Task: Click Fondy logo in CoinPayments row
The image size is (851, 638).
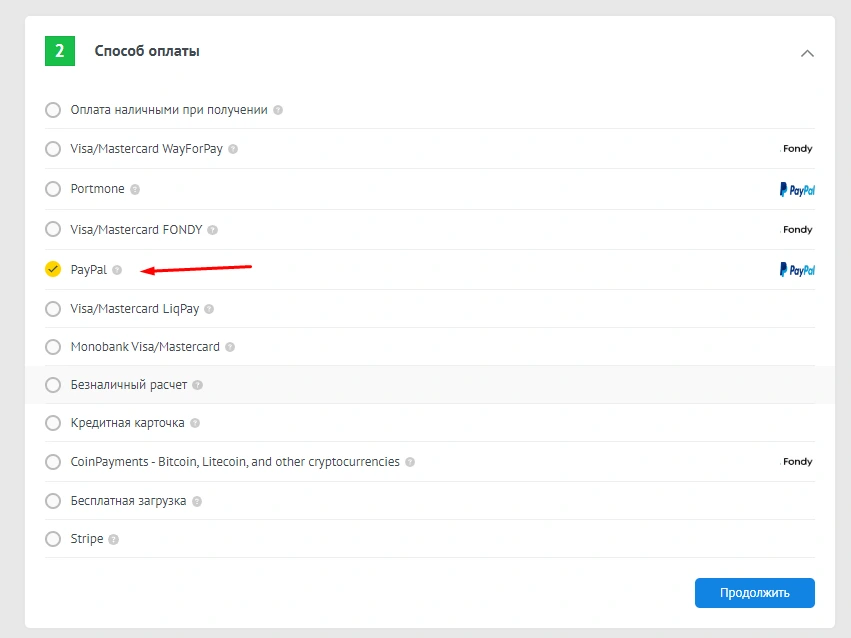Action: click(797, 462)
